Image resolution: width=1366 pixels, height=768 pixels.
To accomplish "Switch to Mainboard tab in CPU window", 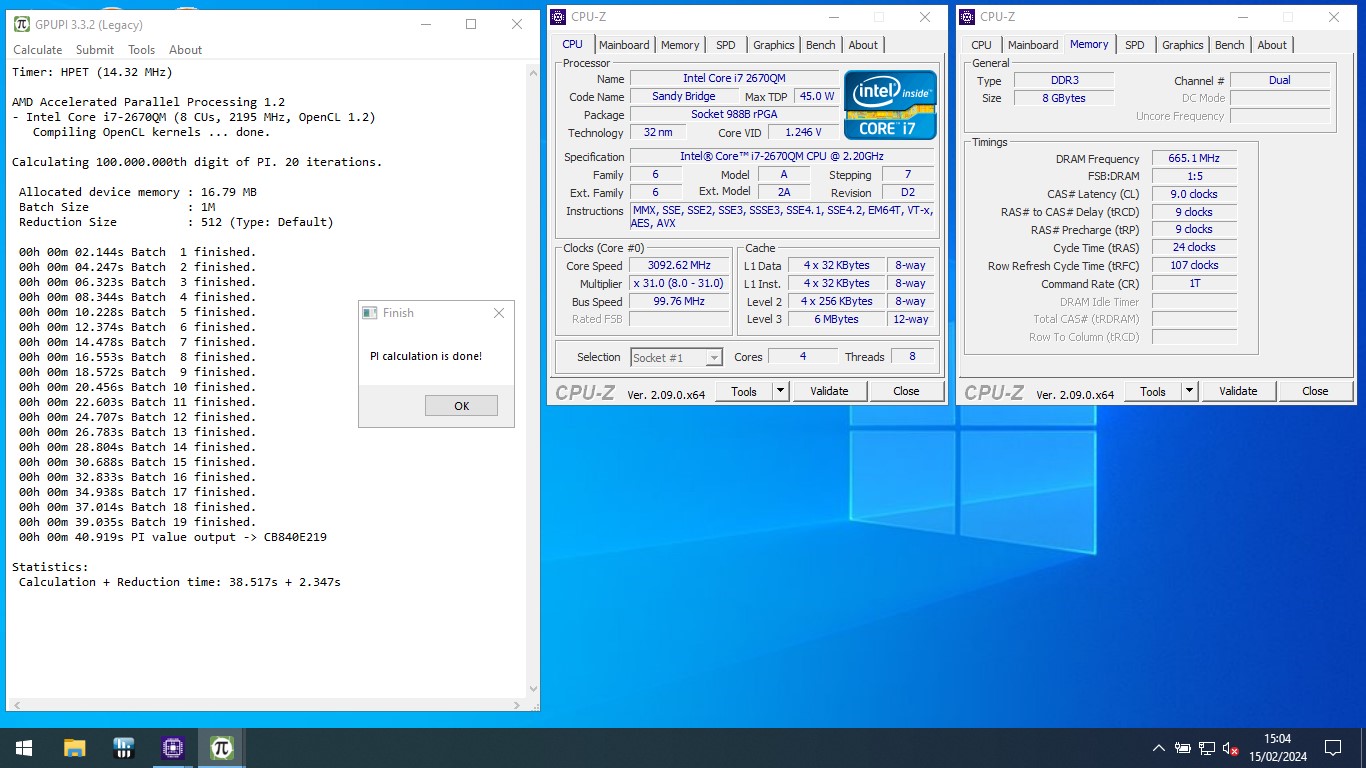I will 624,45.
